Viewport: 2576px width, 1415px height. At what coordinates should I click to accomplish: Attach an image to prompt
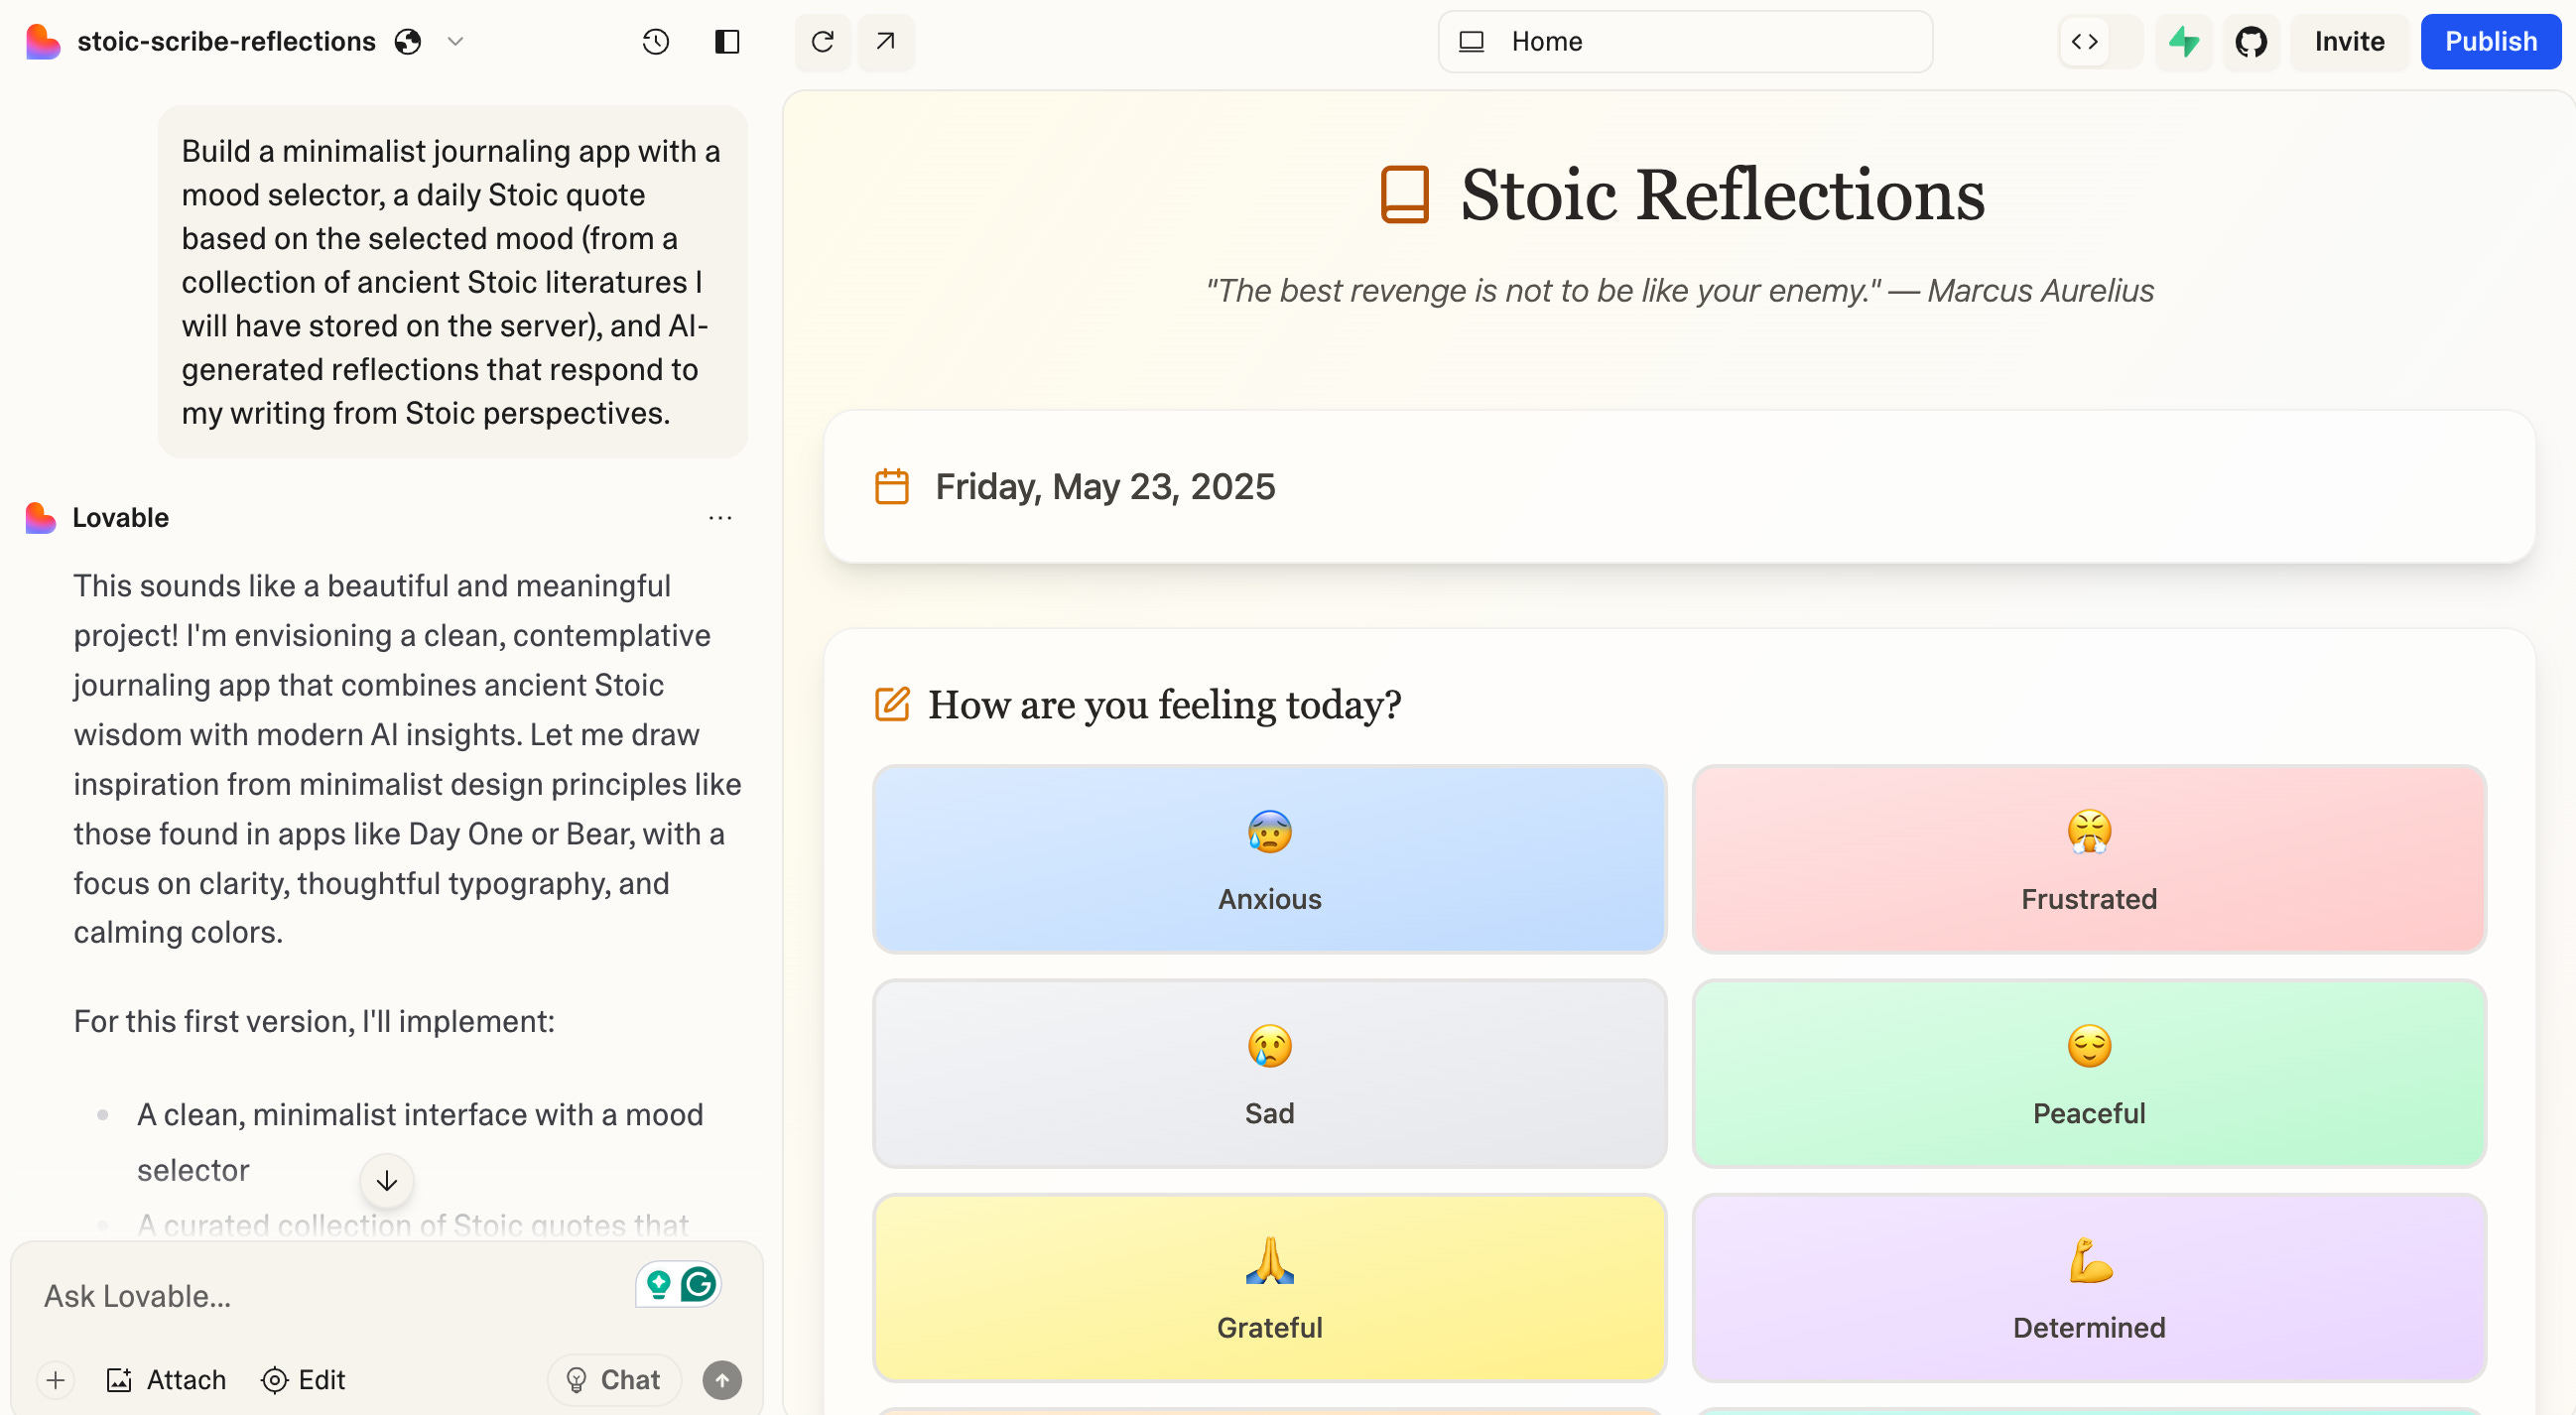[x=166, y=1380]
